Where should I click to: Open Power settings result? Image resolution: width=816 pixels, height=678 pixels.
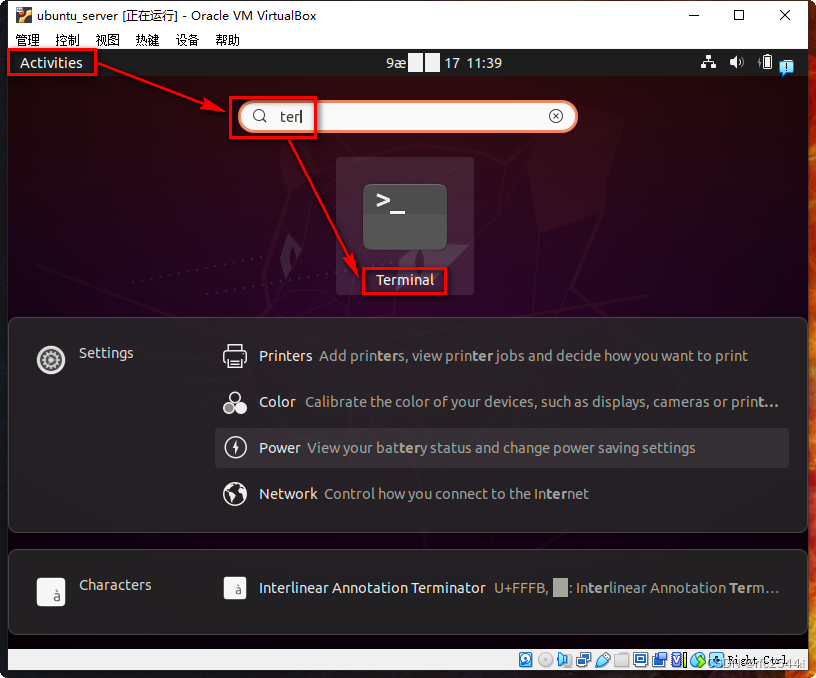502,448
